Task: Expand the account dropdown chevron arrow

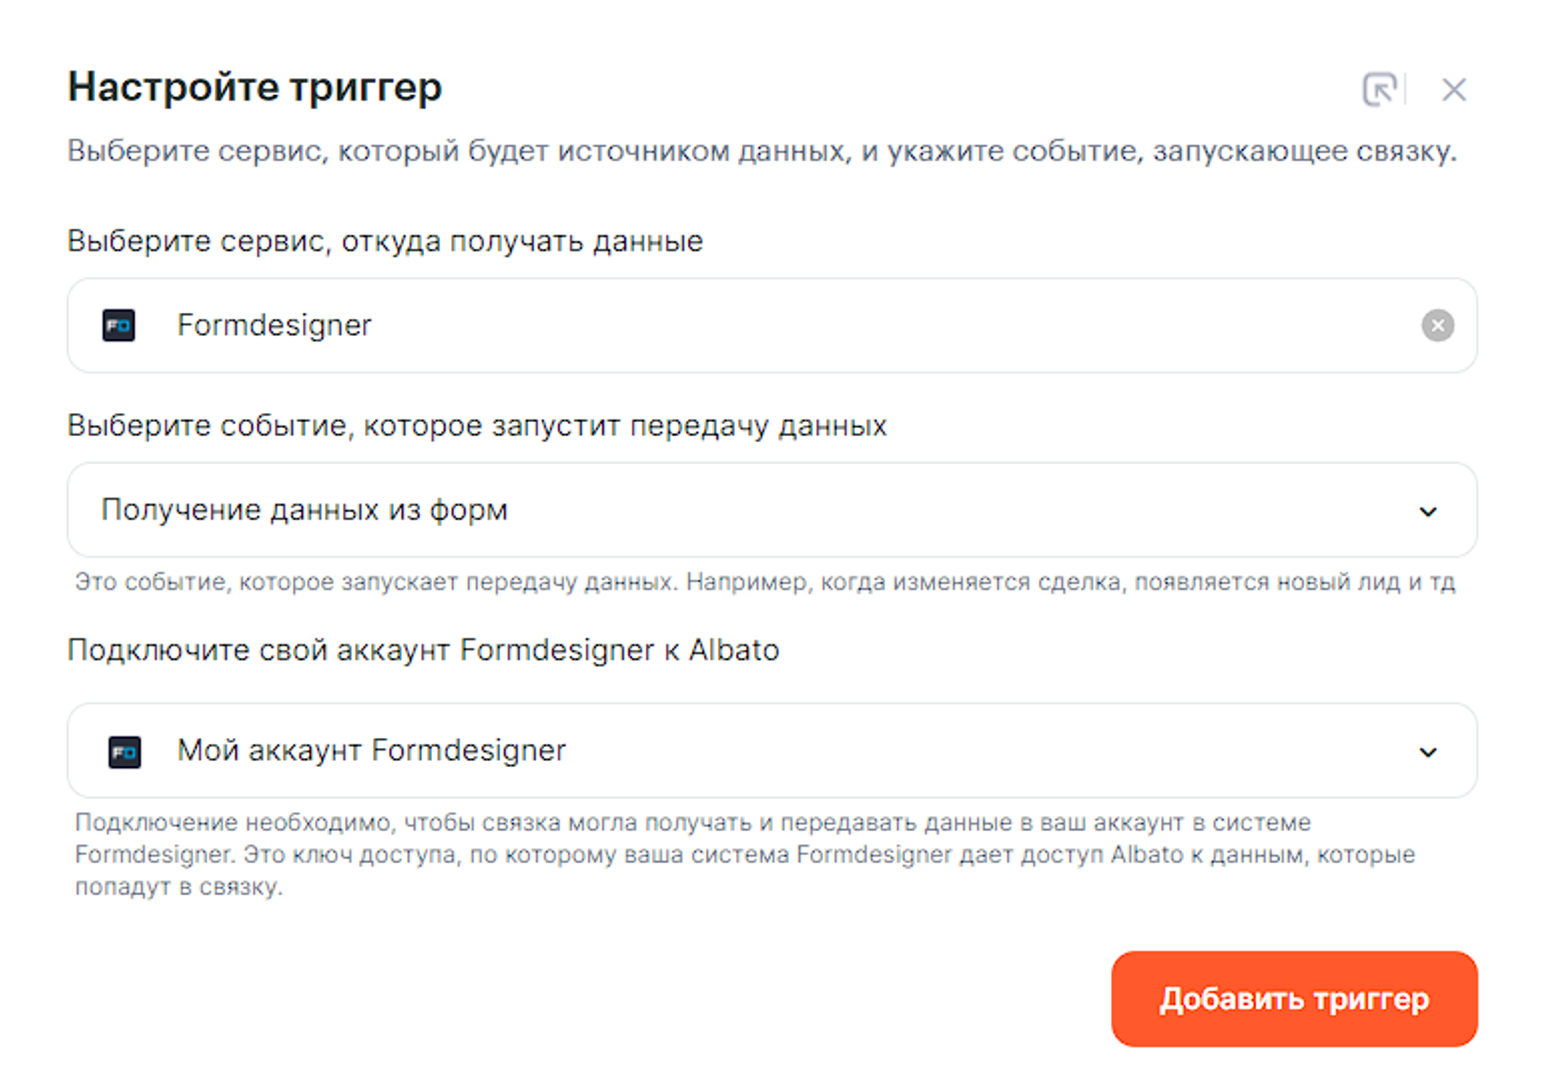Action: point(1428,752)
